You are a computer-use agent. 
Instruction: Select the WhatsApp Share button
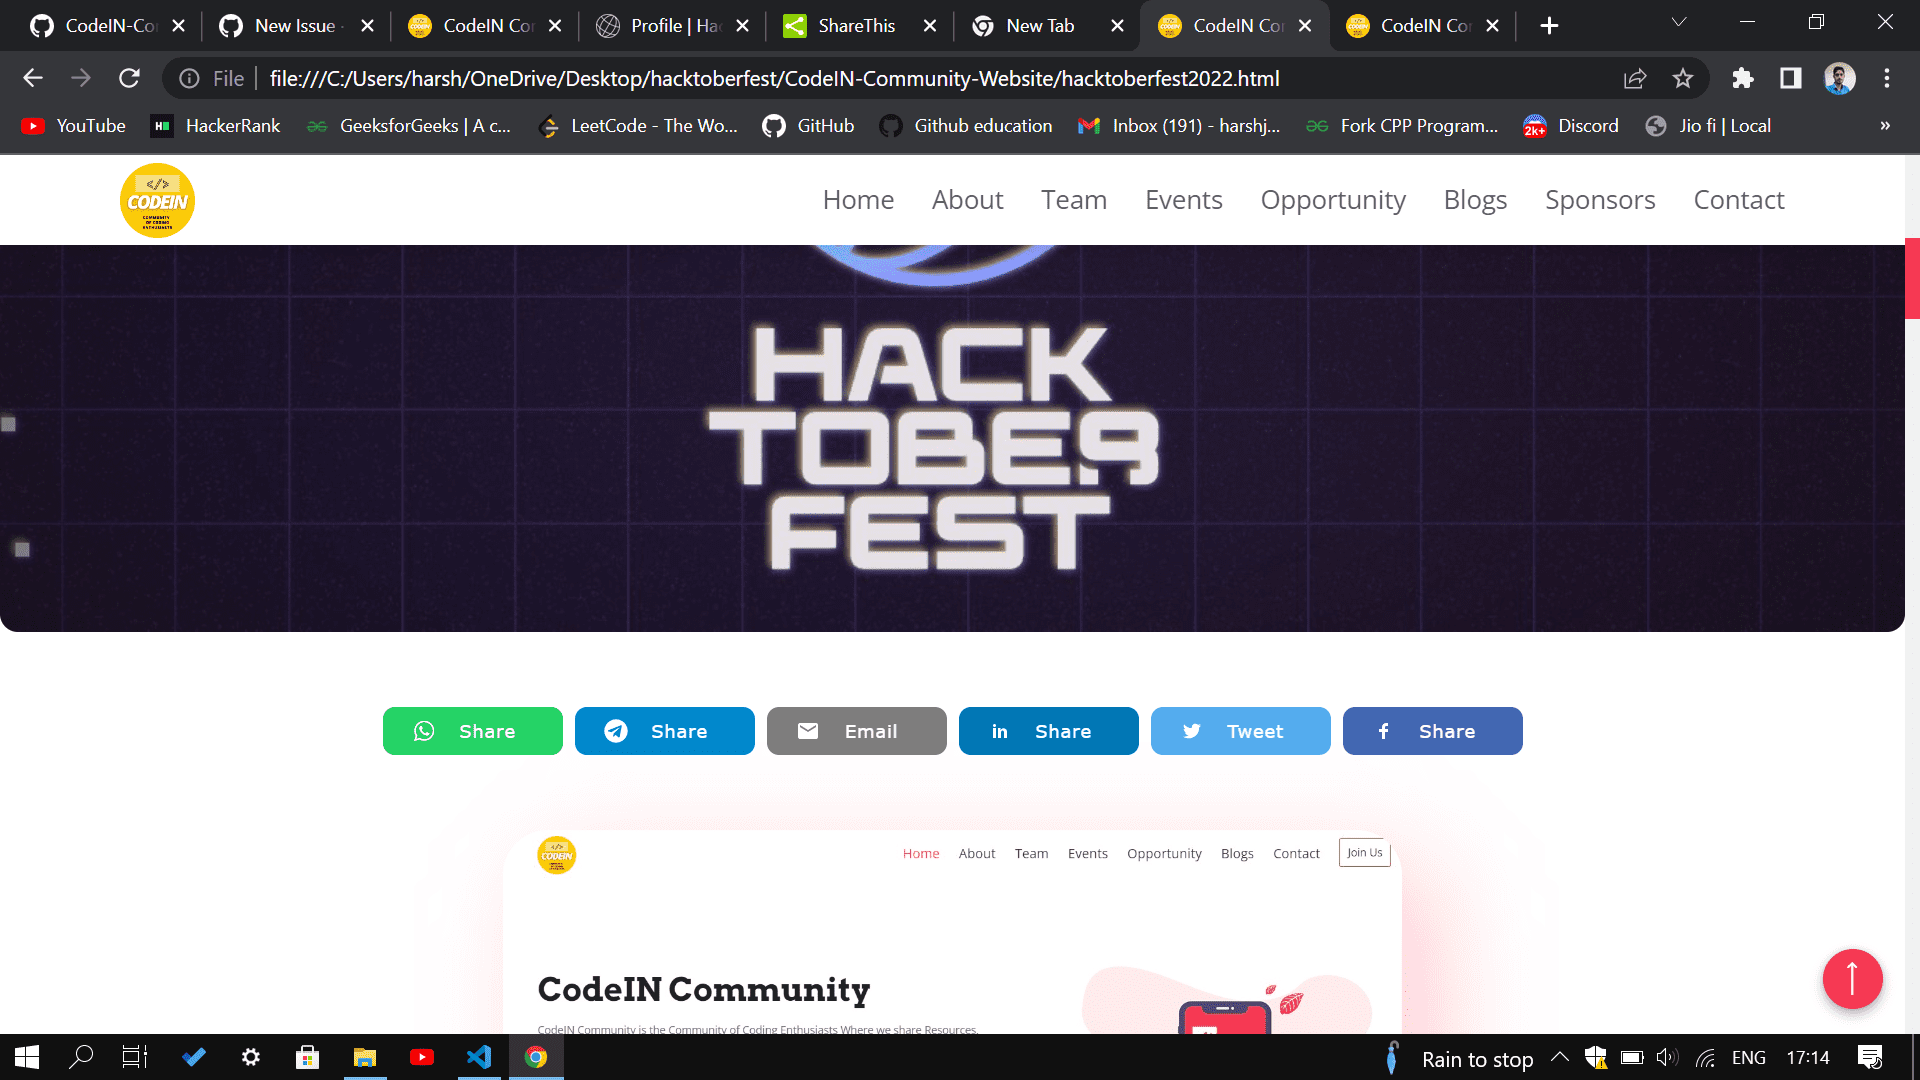tap(472, 731)
